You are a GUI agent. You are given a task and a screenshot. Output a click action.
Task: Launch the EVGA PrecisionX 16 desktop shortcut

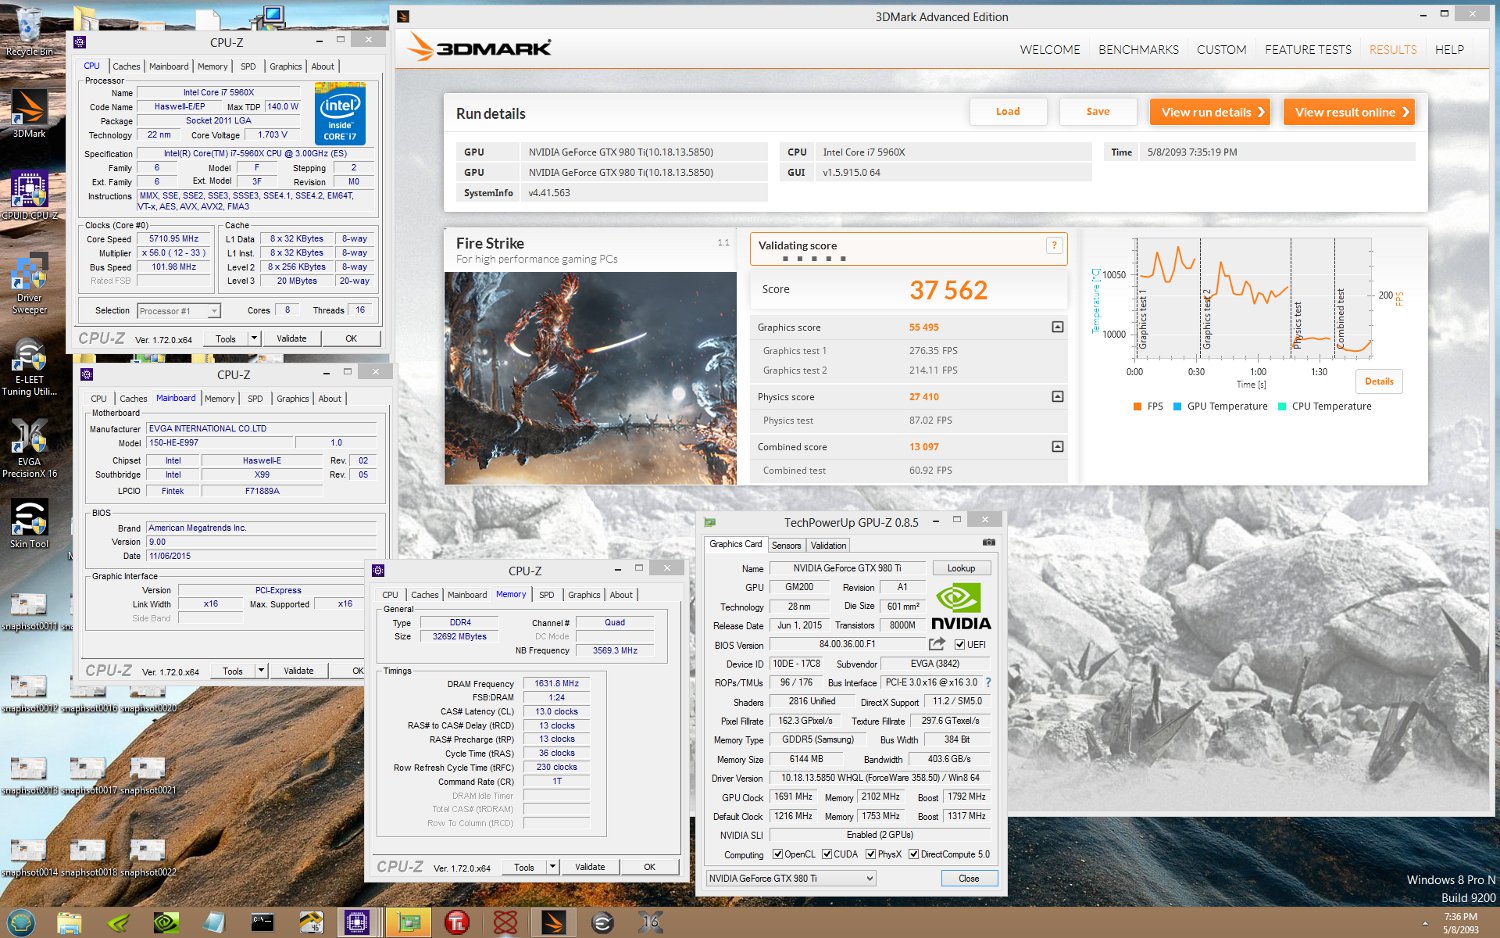29,449
